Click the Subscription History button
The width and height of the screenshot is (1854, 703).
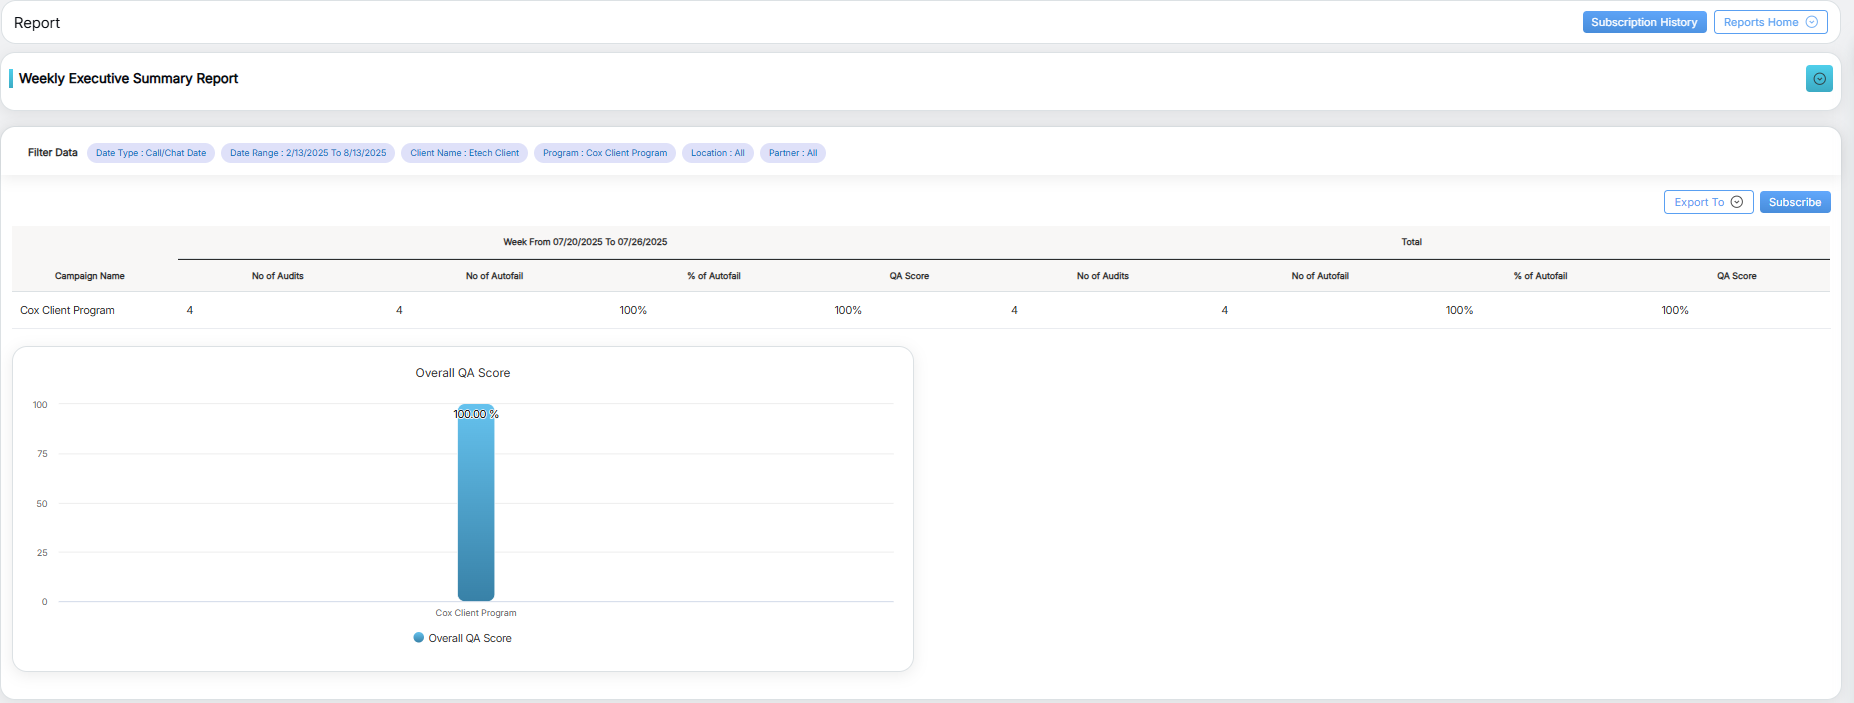1643,22
